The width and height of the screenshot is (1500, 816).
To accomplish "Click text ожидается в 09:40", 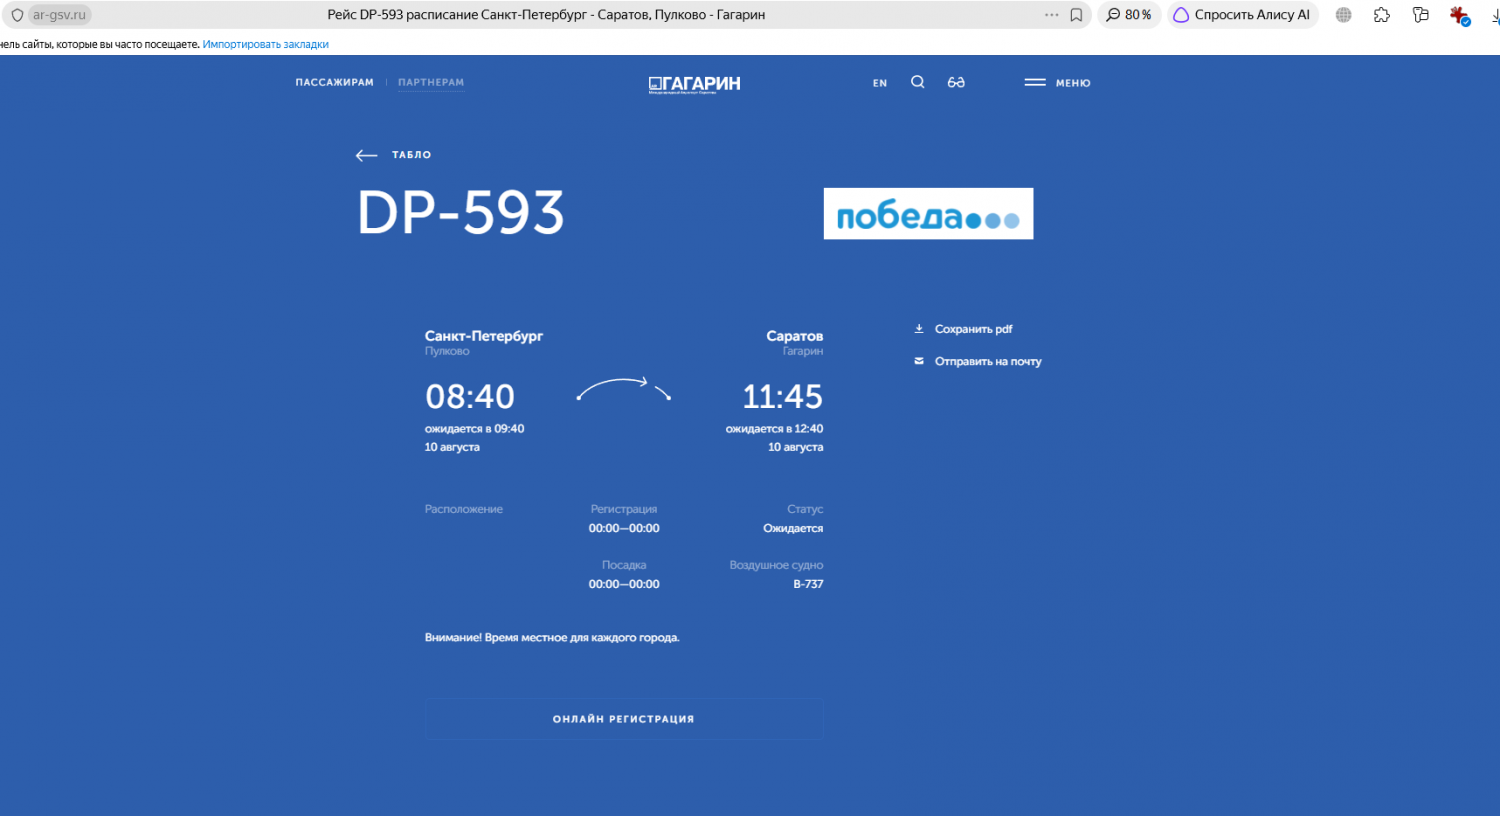I will [474, 429].
